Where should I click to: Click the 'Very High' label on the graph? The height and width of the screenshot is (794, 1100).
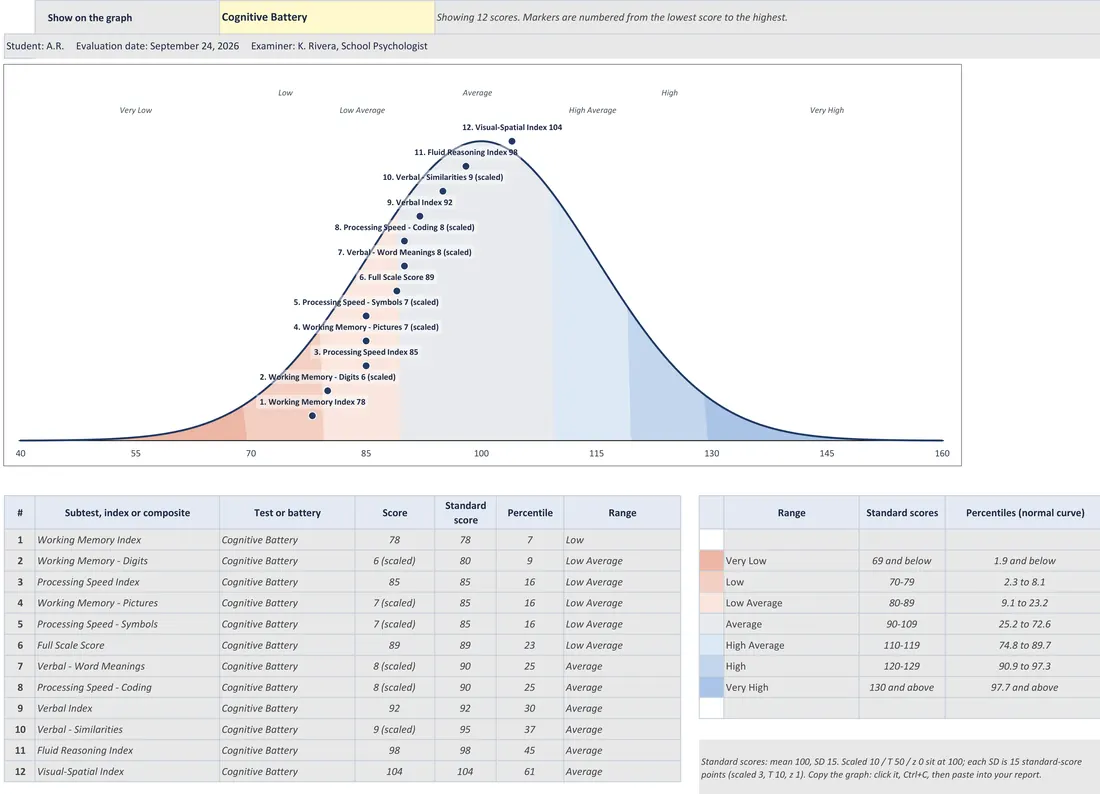(x=826, y=110)
